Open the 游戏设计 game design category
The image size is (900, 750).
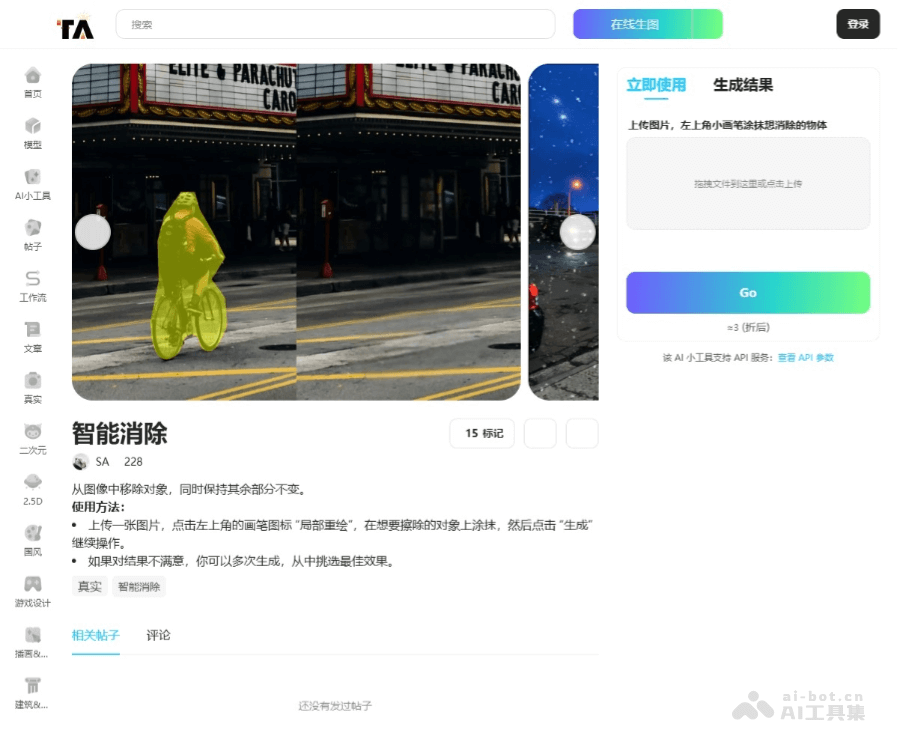(x=33, y=593)
